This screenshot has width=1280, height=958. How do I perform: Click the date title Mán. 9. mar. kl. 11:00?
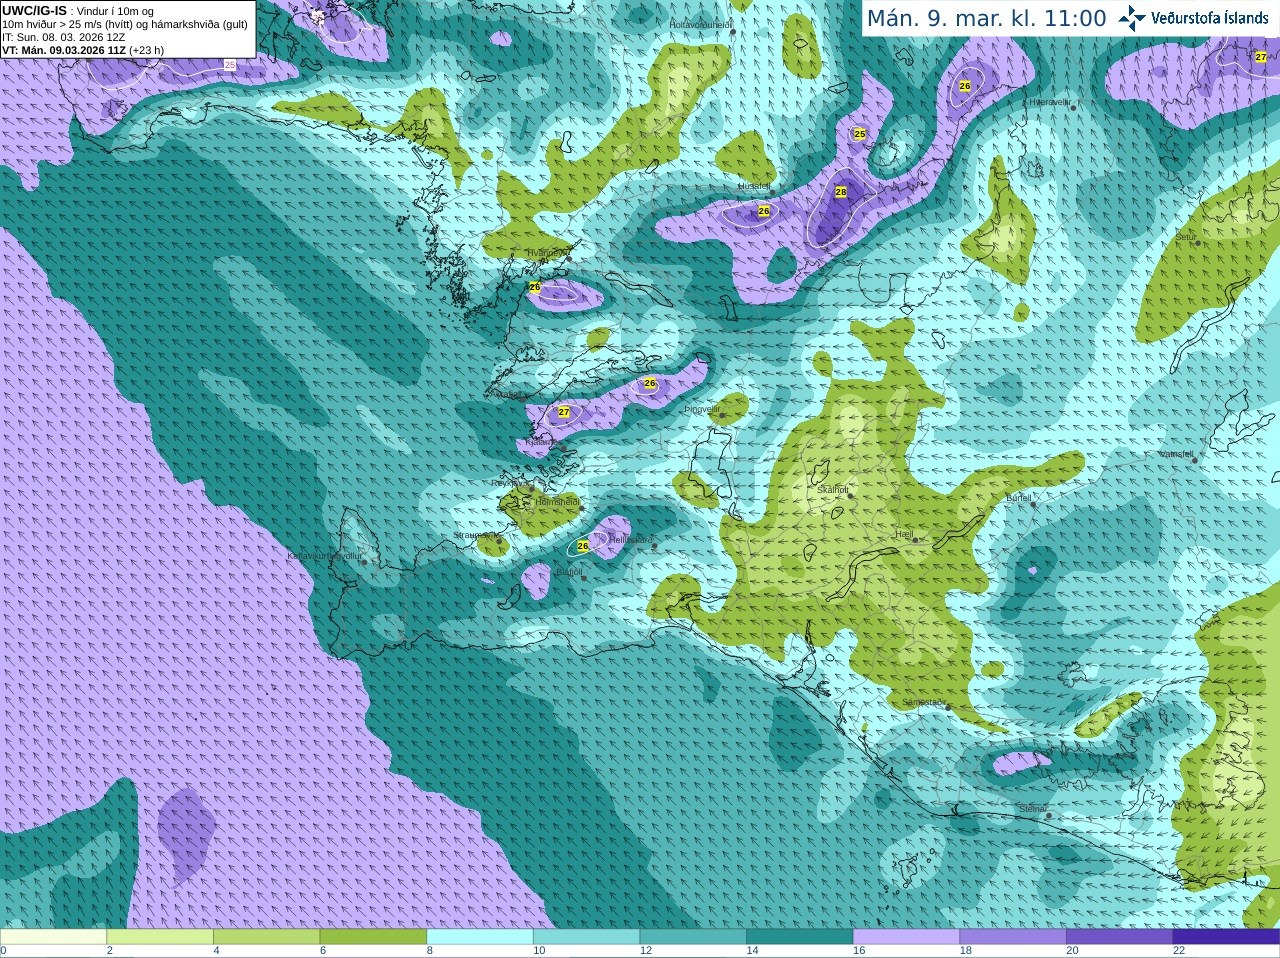[x=986, y=18]
